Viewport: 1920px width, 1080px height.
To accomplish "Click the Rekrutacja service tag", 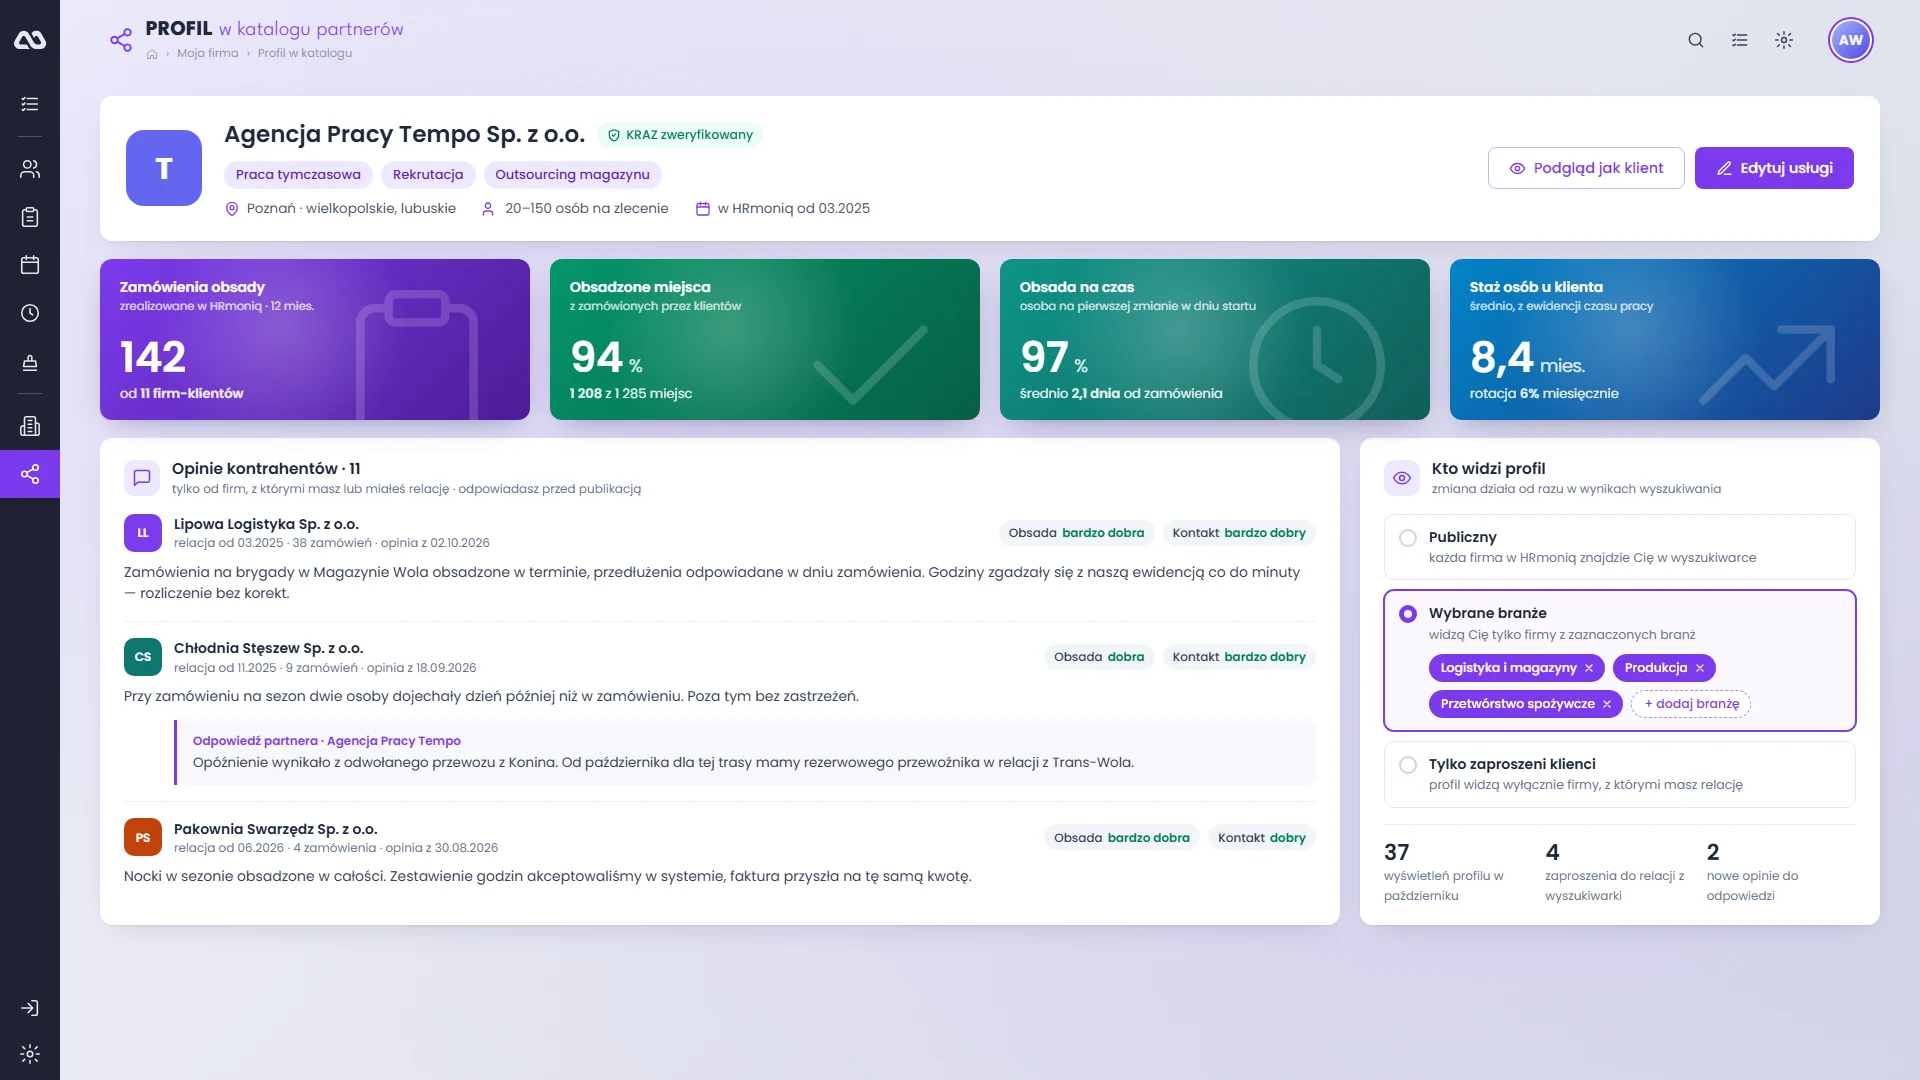I will click(428, 175).
